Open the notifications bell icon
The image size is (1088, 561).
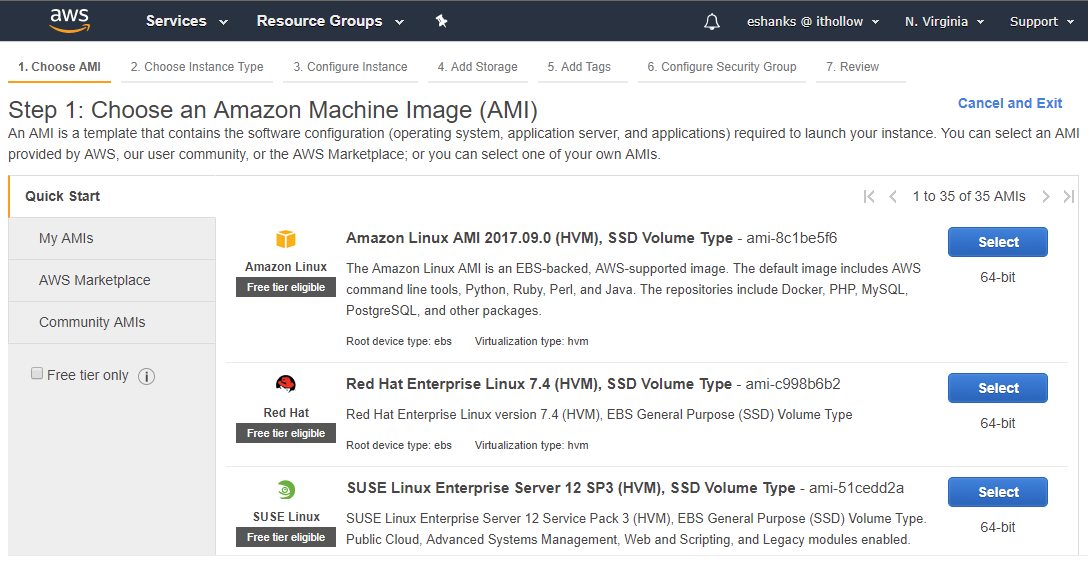click(x=712, y=21)
